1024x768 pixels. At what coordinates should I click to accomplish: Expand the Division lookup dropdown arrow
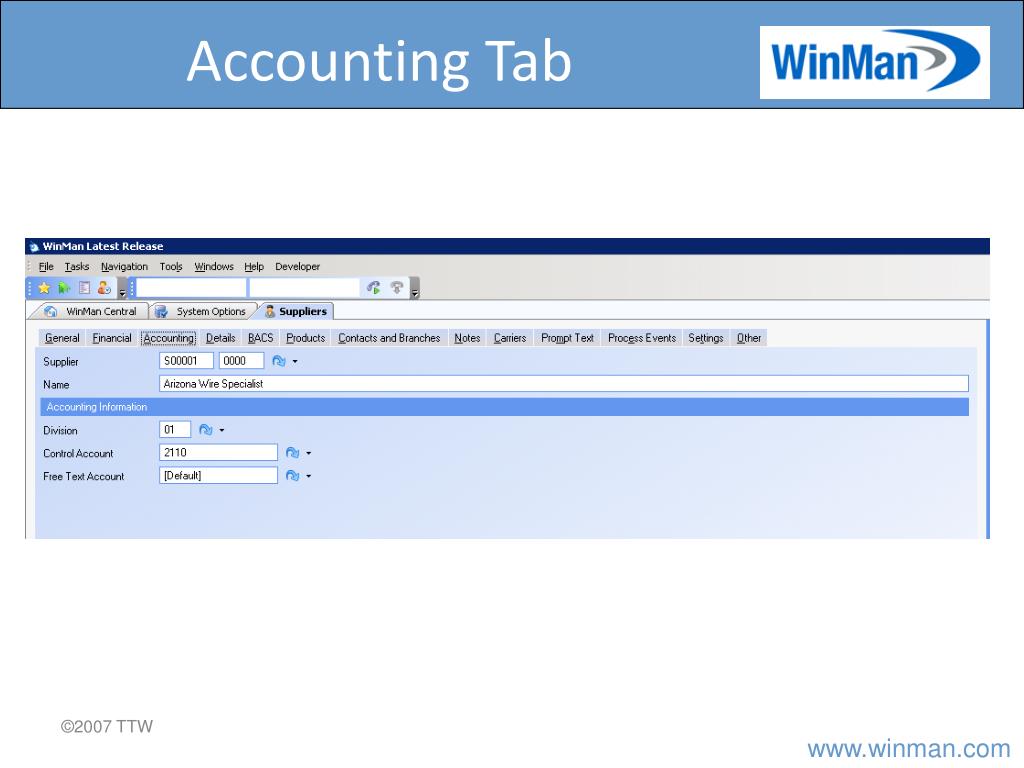click(222, 430)
